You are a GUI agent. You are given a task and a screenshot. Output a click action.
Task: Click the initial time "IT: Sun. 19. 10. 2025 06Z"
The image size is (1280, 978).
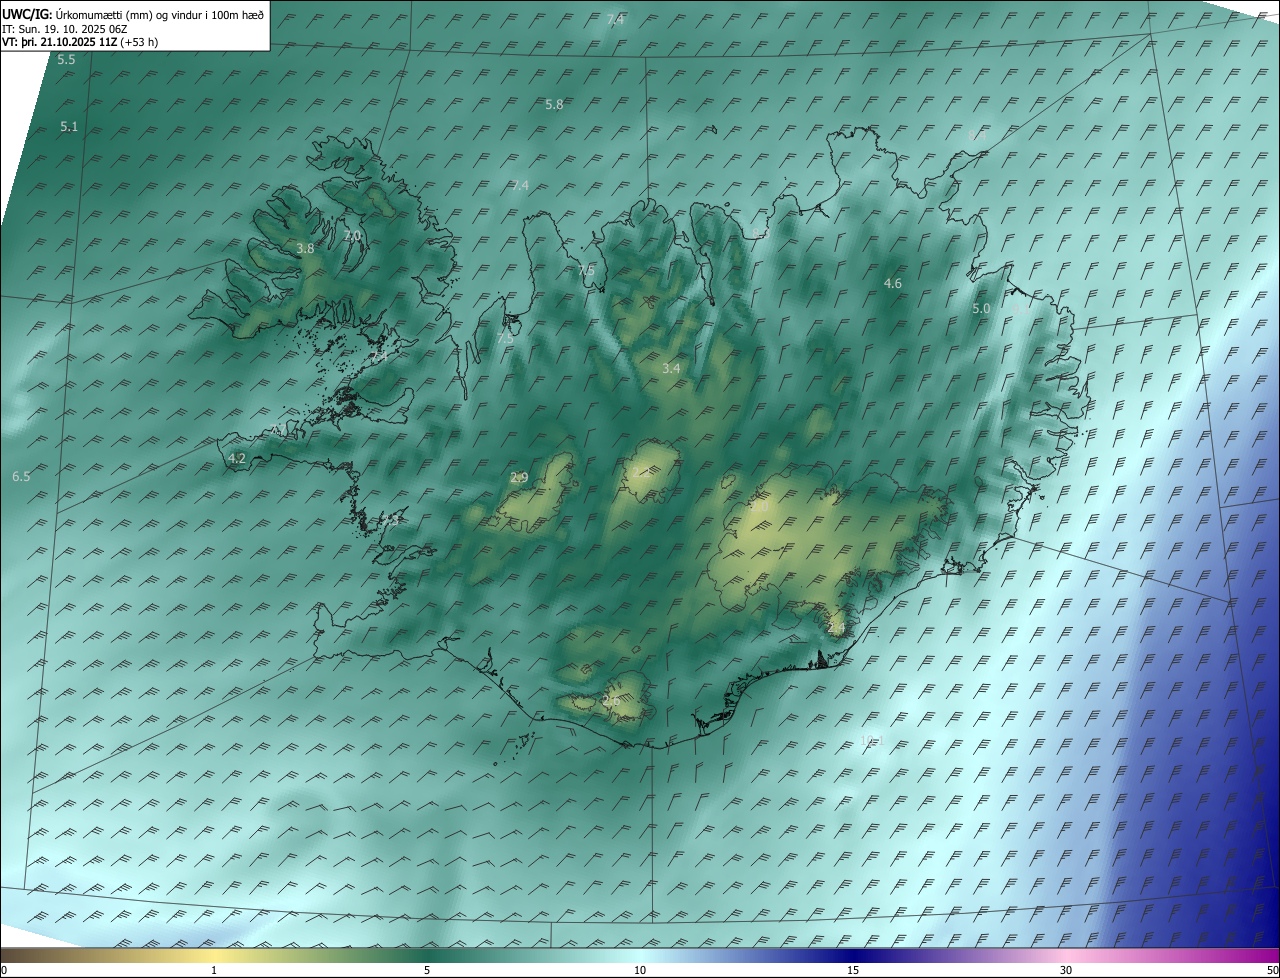tap(67, 29)
